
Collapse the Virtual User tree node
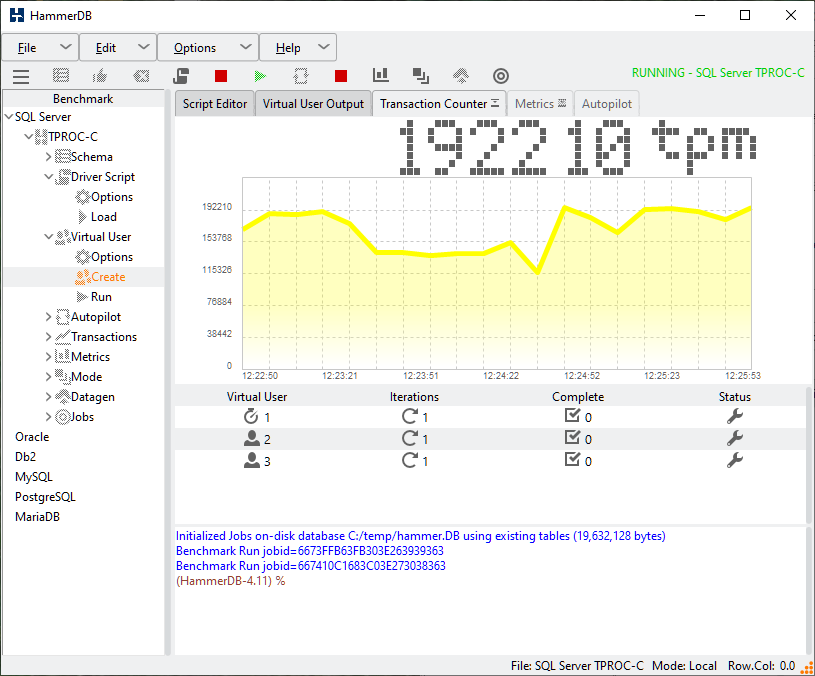coord(48,237)
